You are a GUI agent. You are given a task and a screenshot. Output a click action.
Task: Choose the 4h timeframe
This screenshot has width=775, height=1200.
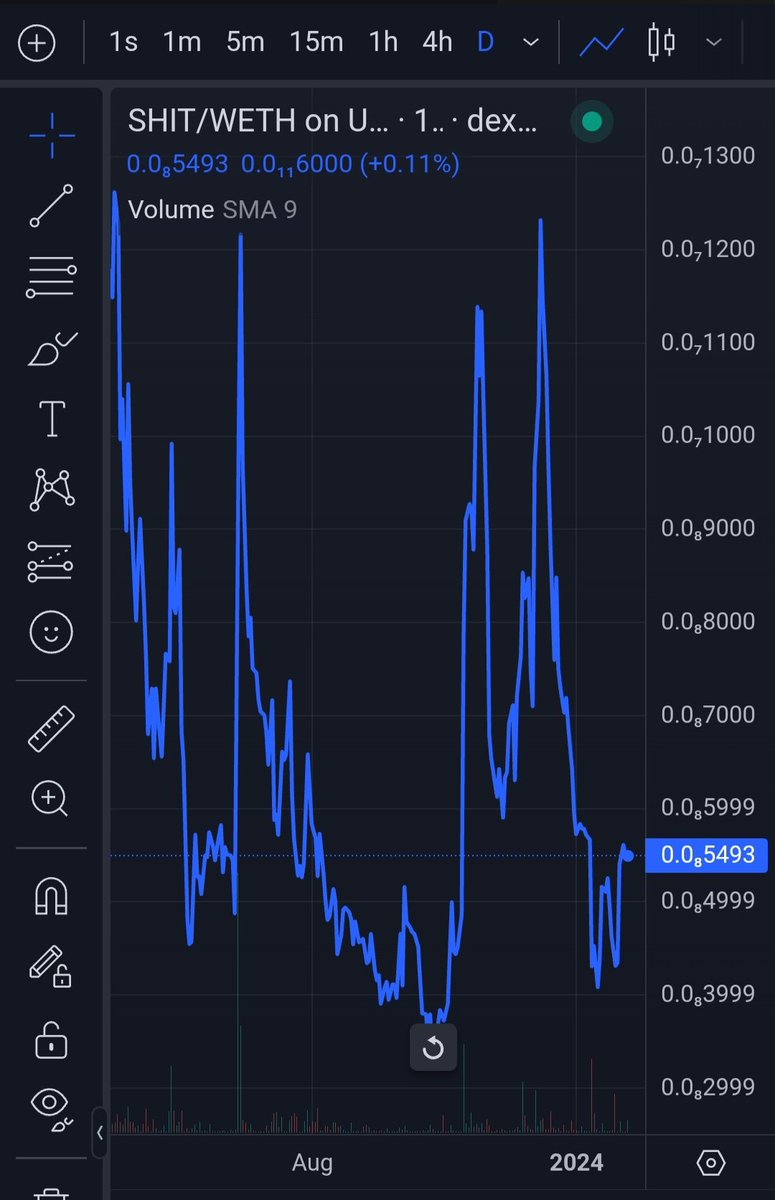(437, 43)
